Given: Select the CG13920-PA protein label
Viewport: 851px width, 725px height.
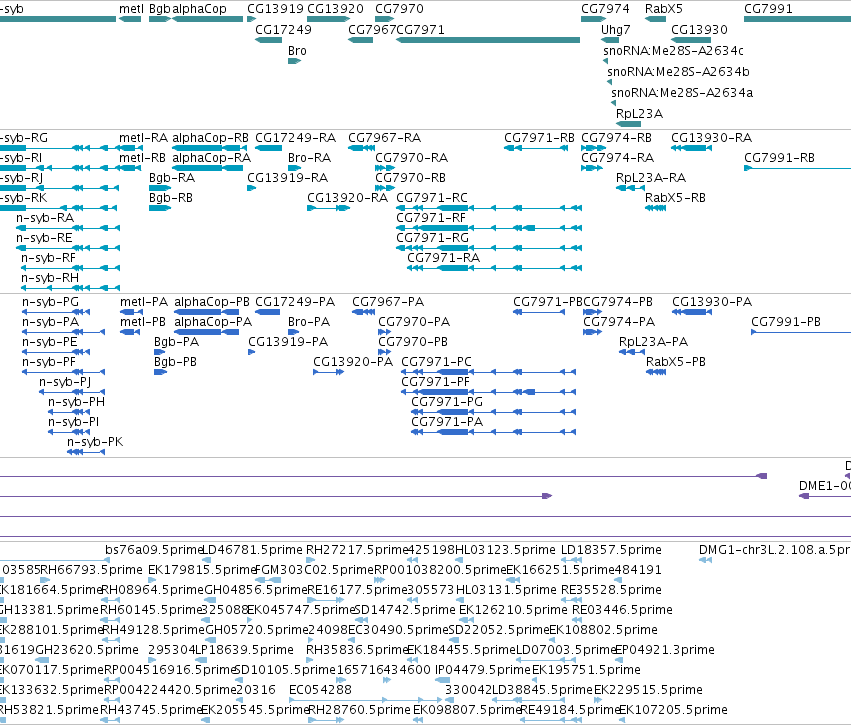Looking at the screenshot, I should [x=353, y=362].
